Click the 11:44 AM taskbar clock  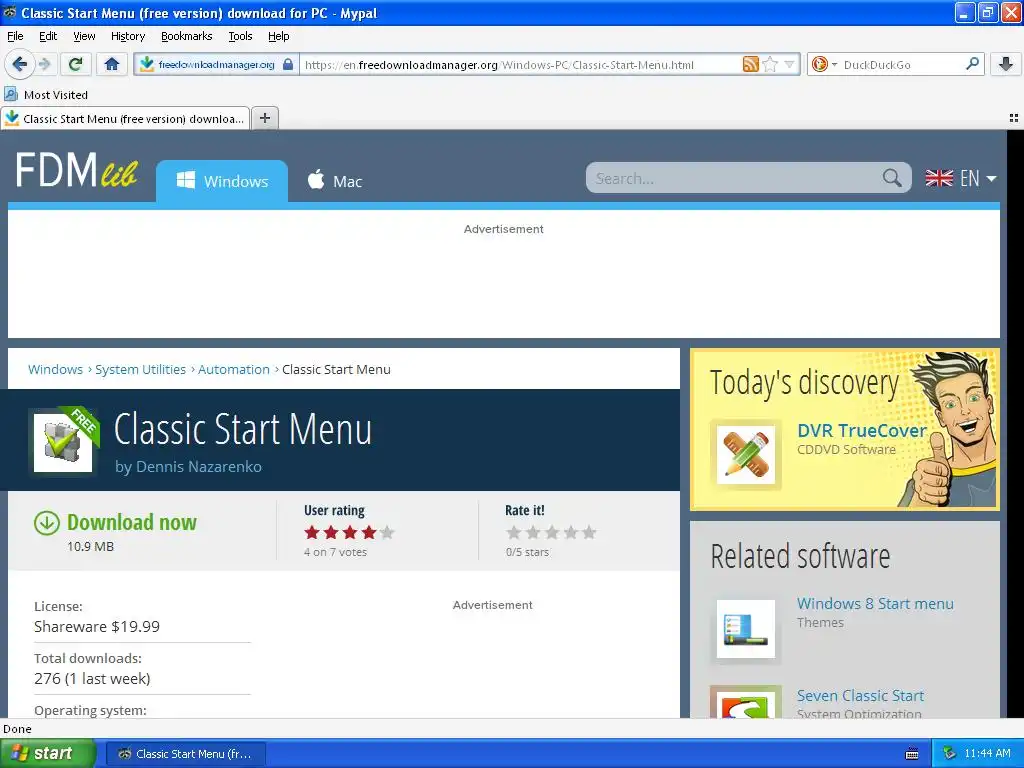coord(987,753)
